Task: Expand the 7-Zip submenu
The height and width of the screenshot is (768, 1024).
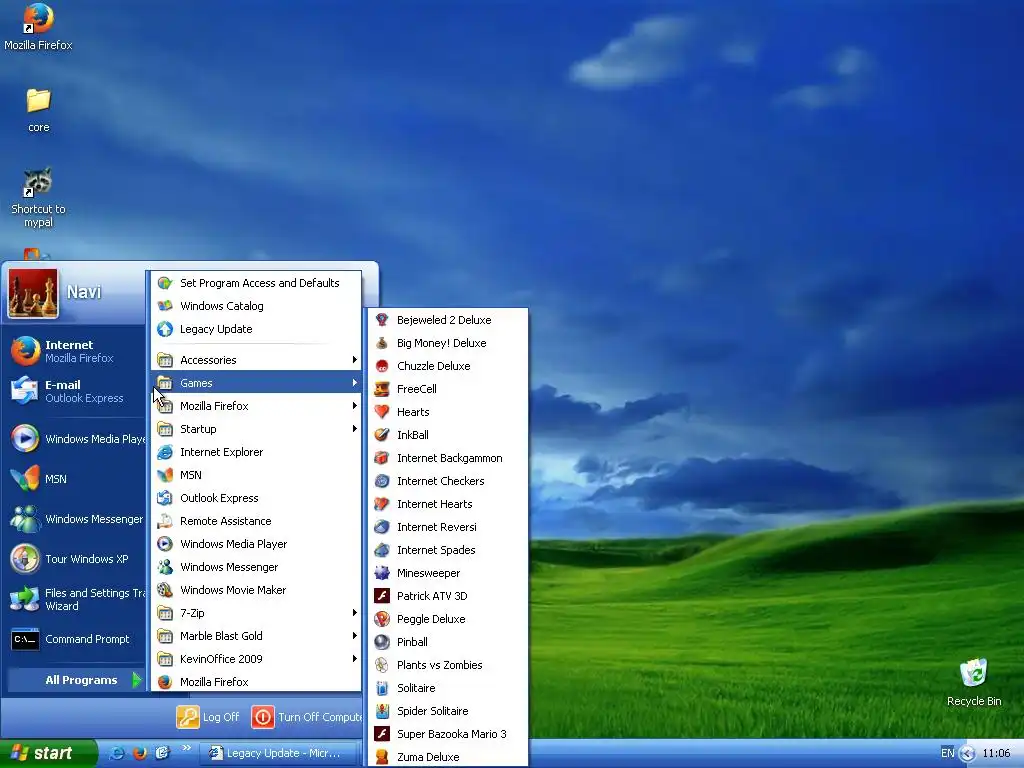Action: click(257, 613)
